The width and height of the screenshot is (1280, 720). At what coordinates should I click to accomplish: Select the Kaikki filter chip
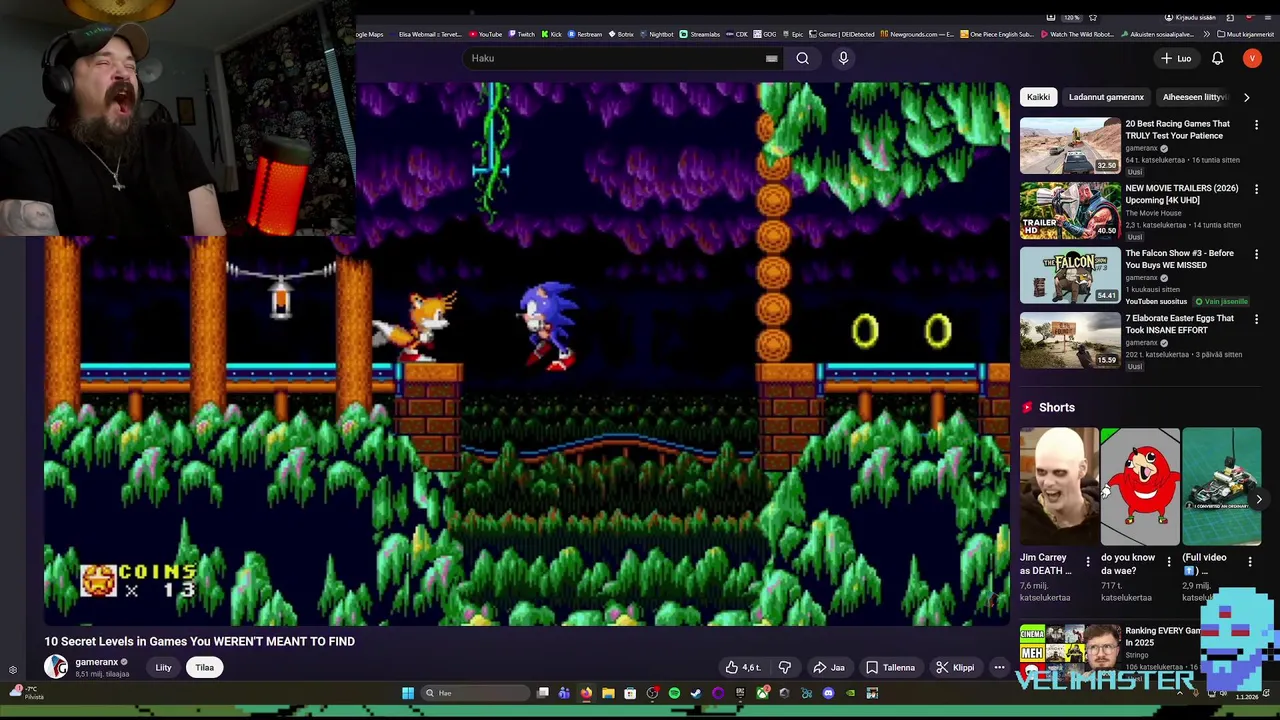(x=1038, y=97)
